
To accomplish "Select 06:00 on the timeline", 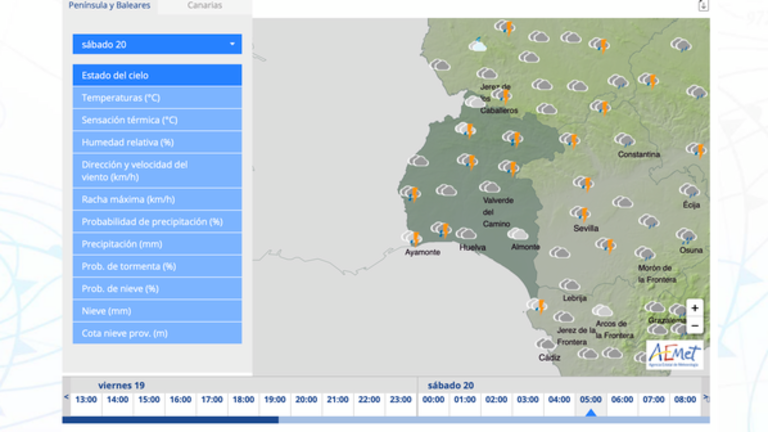I will click(x=622, y=400).
